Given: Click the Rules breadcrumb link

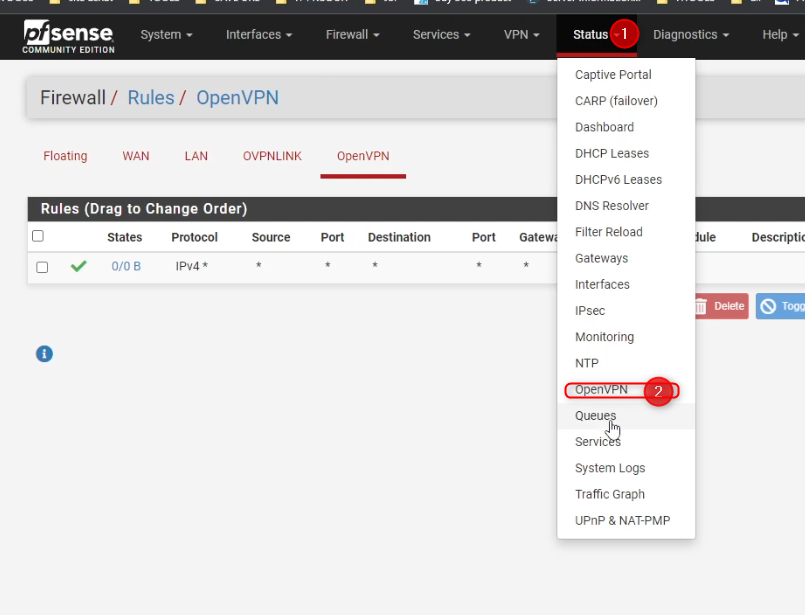Looking at the screenshot, I should (x=151, y=98).
